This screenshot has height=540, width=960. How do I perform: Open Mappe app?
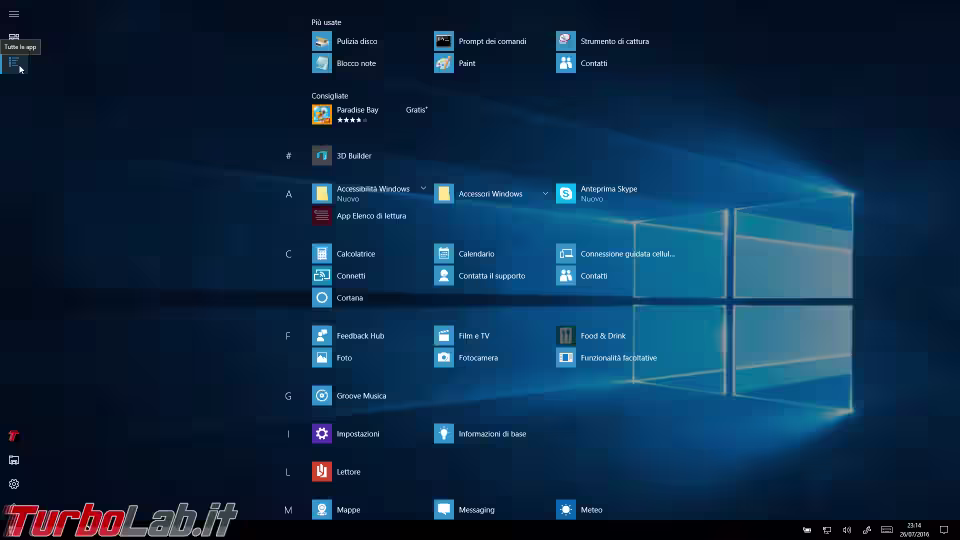[x=336, y=509]
